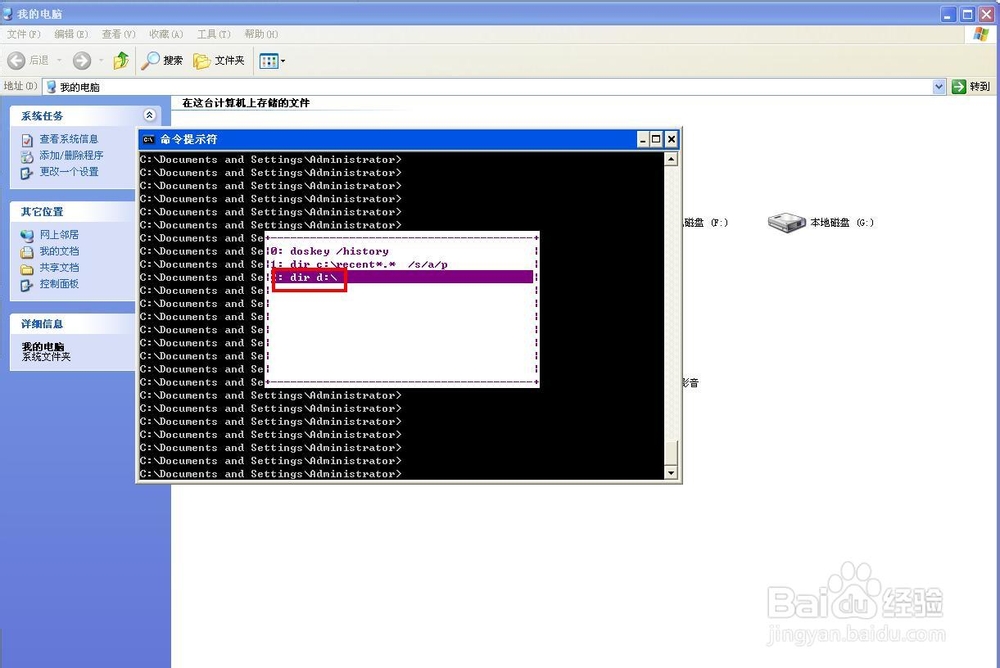The image size is (1000, 668).
Task: Open 我的文档 from other places
Action: click(x=59, y=251)
